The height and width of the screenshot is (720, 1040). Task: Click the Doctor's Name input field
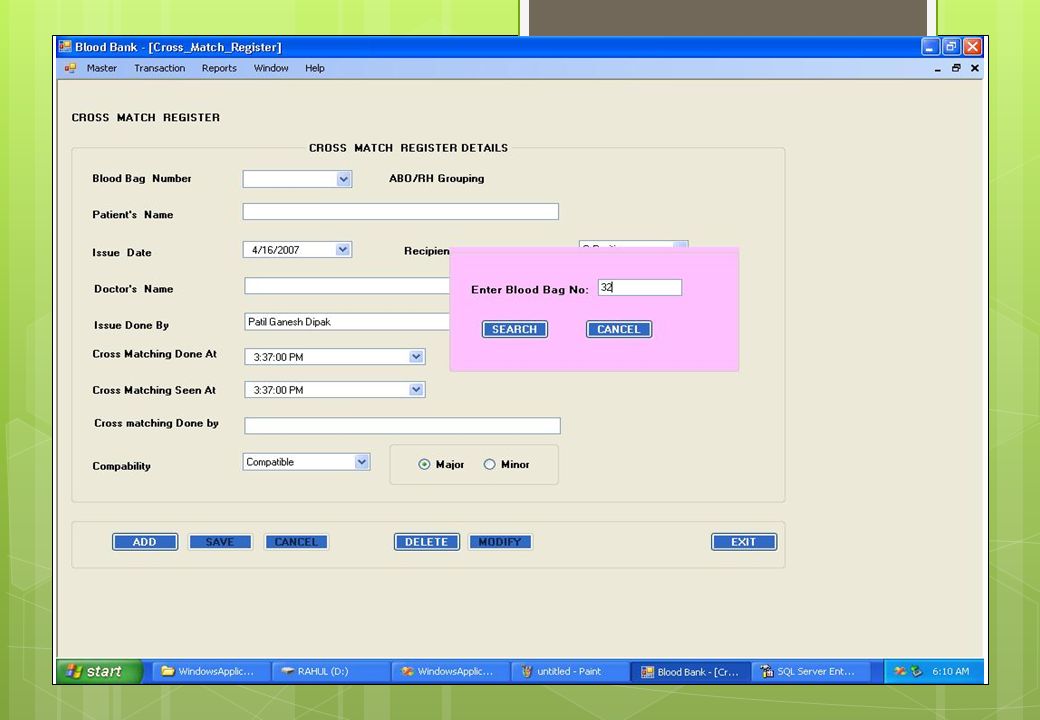pyautogui.click(x=347, y=286)
